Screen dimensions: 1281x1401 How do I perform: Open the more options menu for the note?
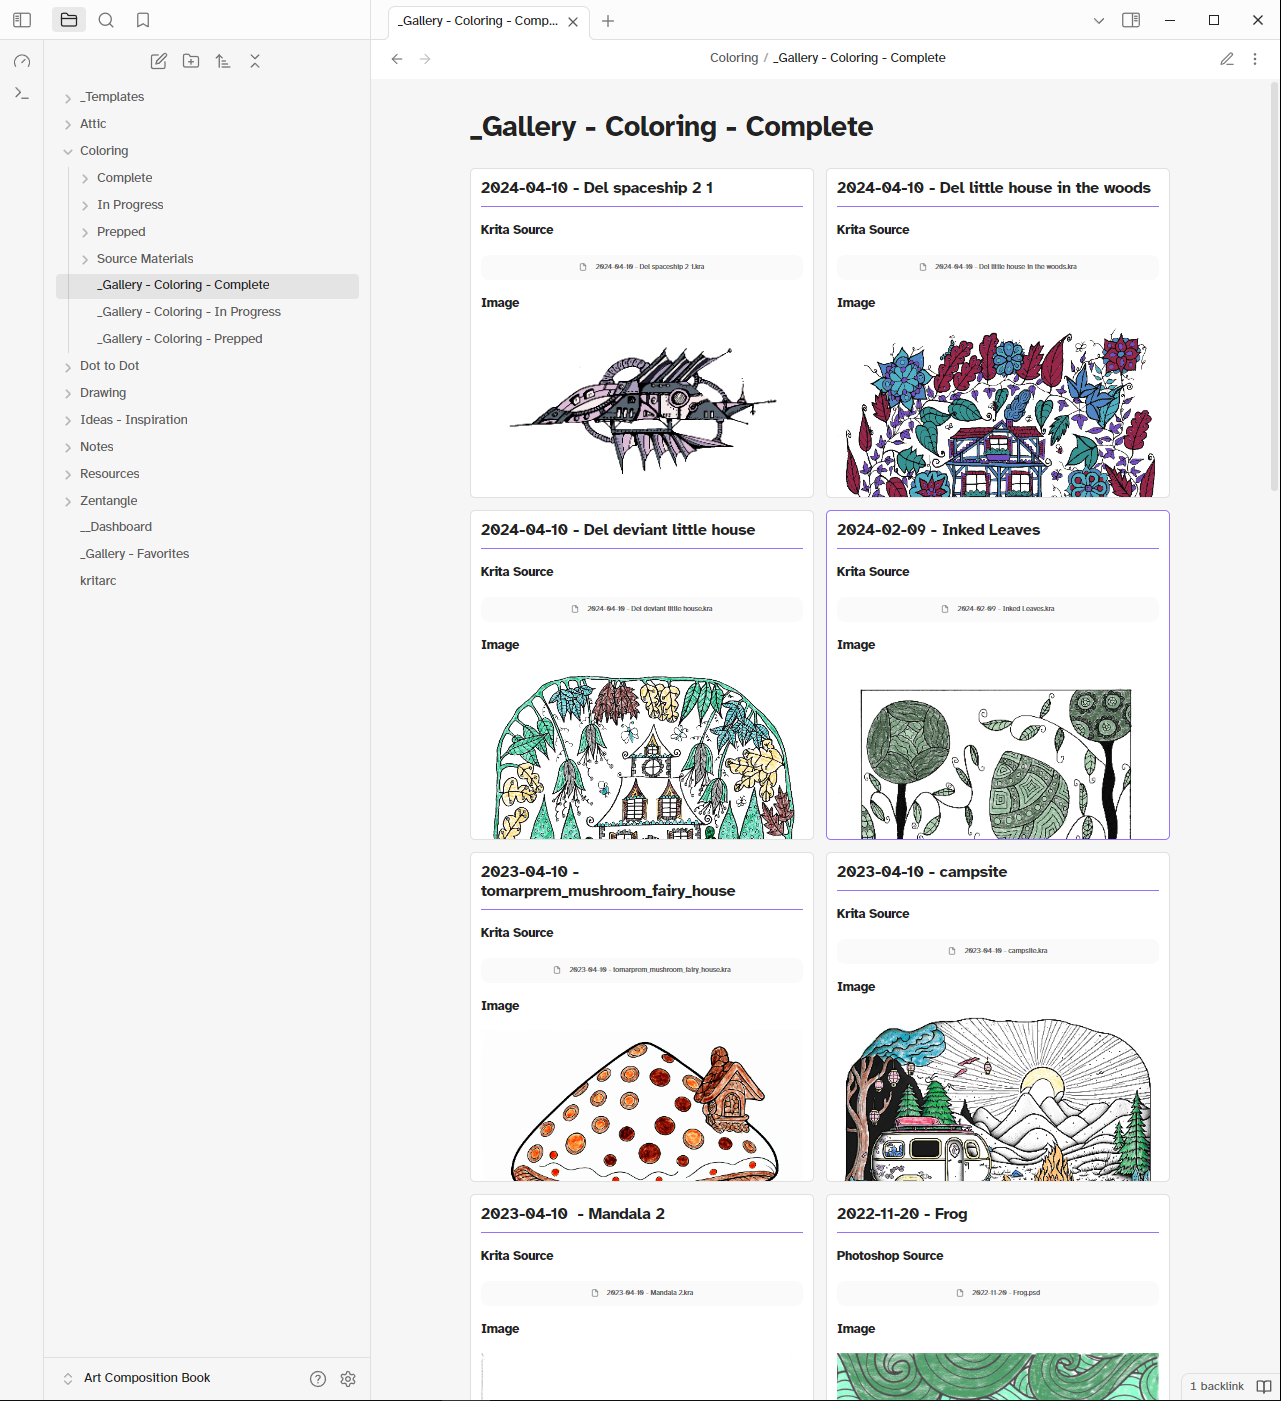[x=1255, y=59]
